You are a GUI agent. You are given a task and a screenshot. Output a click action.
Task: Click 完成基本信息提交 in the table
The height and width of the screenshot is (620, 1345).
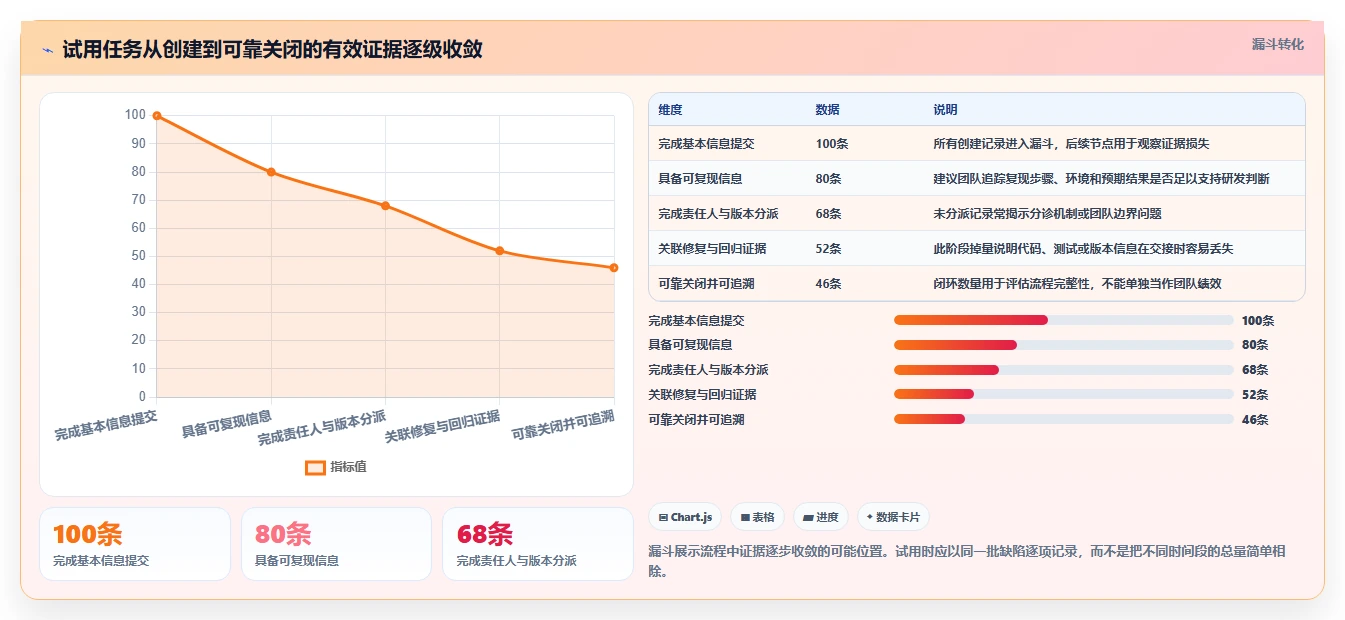point(706,144)
